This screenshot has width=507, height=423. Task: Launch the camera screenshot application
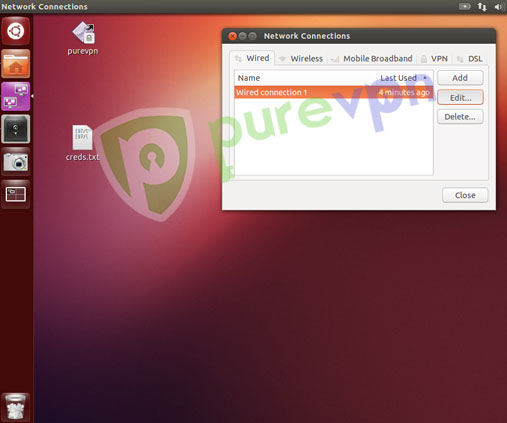[16, 162]
